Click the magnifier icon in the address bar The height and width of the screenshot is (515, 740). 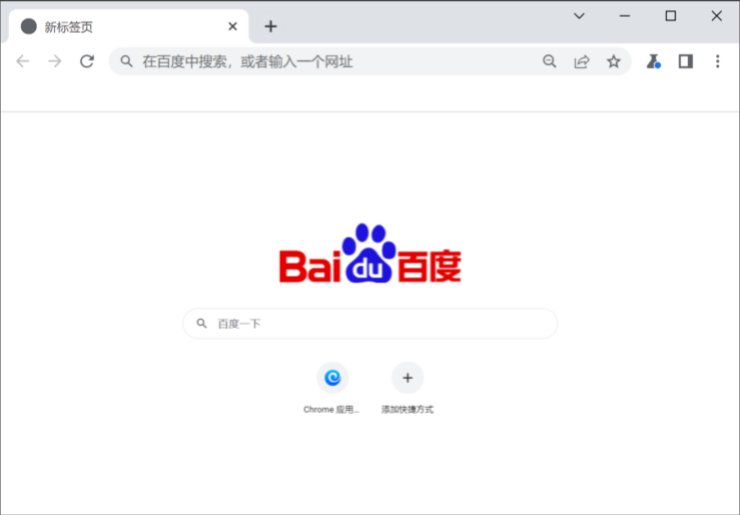point(126,61)
